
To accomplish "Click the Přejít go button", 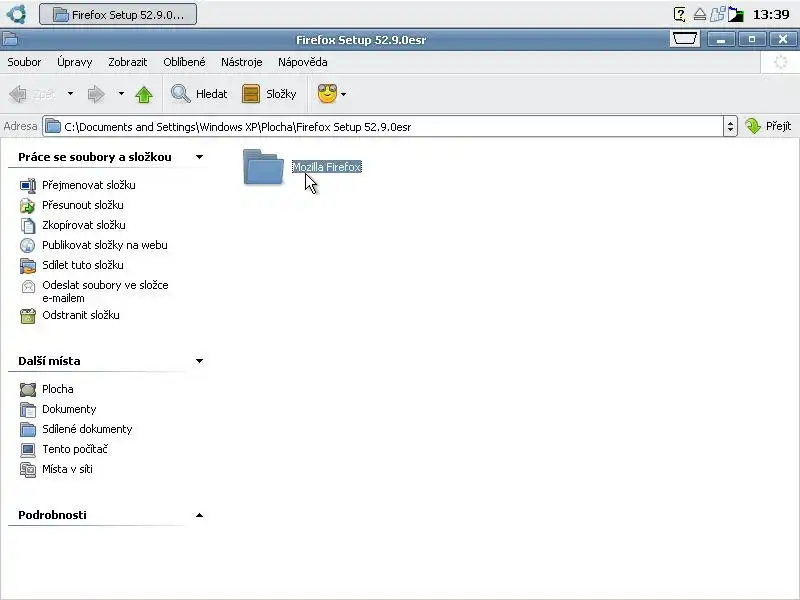I will 768,126.
